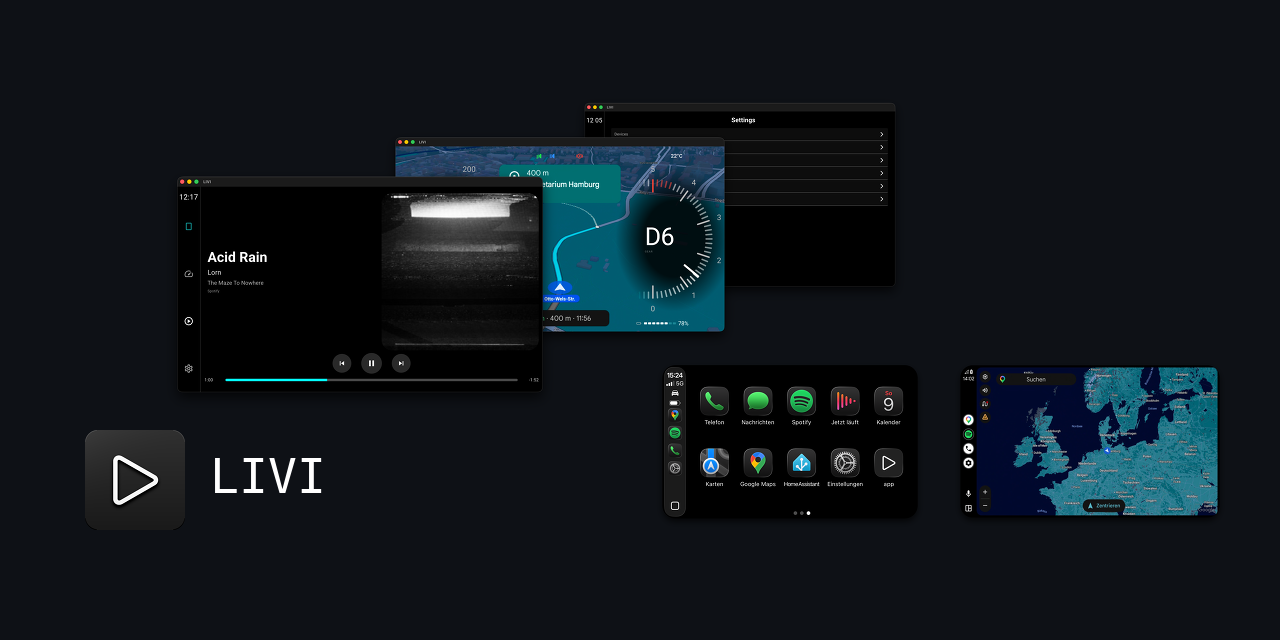Click the 400 m - 11:56 ETA pill

click(574, 318)
